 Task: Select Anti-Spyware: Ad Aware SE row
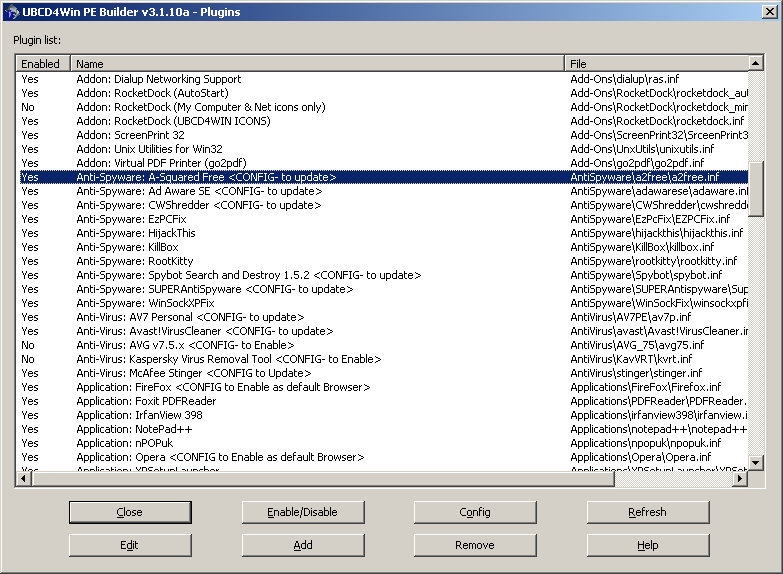[x=384, y=191]
